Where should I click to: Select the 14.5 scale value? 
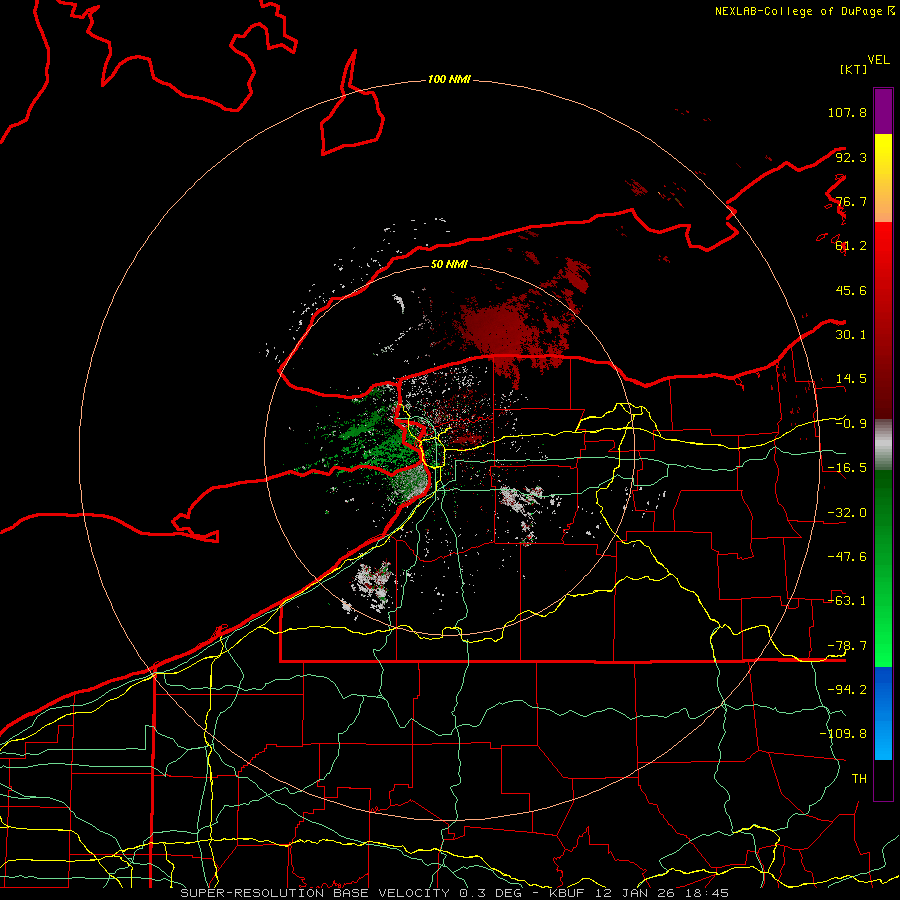(x=851, y=379)
